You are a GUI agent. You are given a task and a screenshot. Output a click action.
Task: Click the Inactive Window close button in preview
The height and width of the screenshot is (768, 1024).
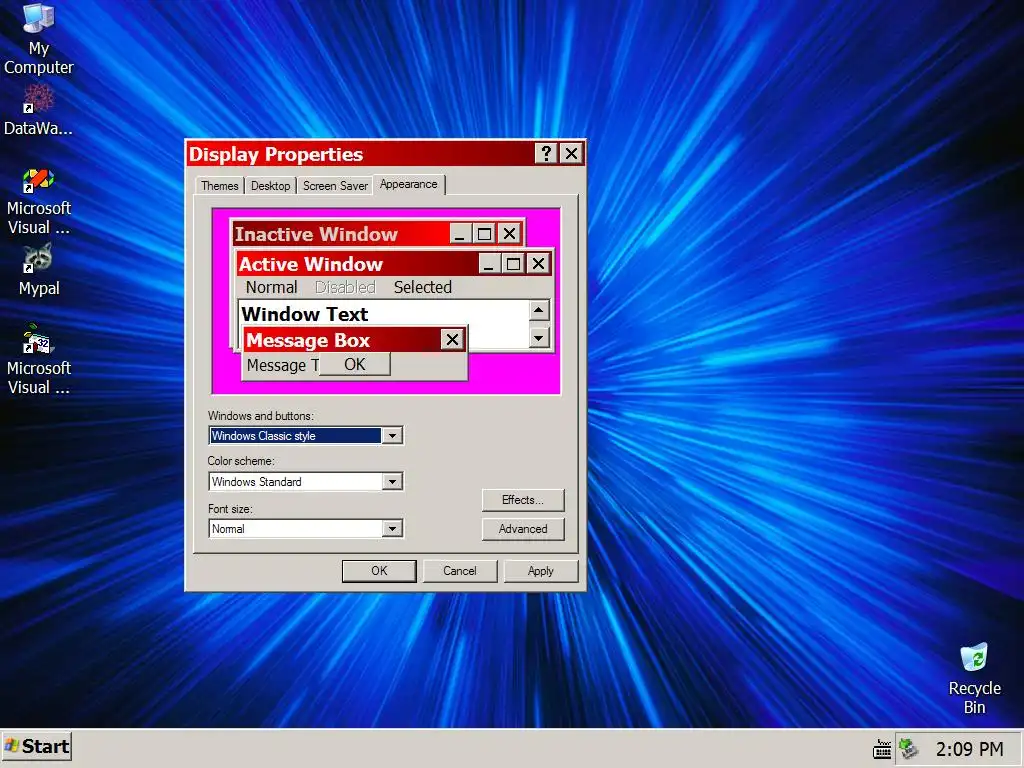(x=509, y=234)
